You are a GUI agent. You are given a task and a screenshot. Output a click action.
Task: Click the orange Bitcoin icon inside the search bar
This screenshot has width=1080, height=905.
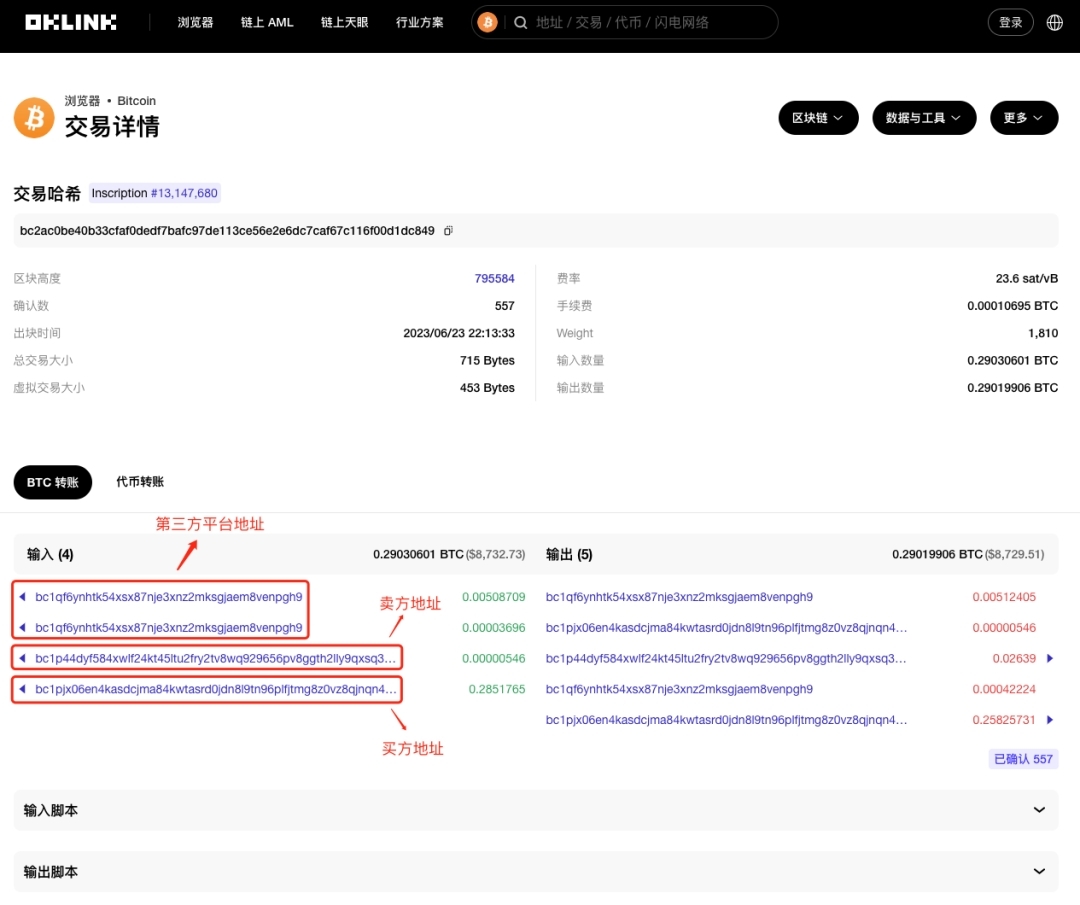pos(487,21)
